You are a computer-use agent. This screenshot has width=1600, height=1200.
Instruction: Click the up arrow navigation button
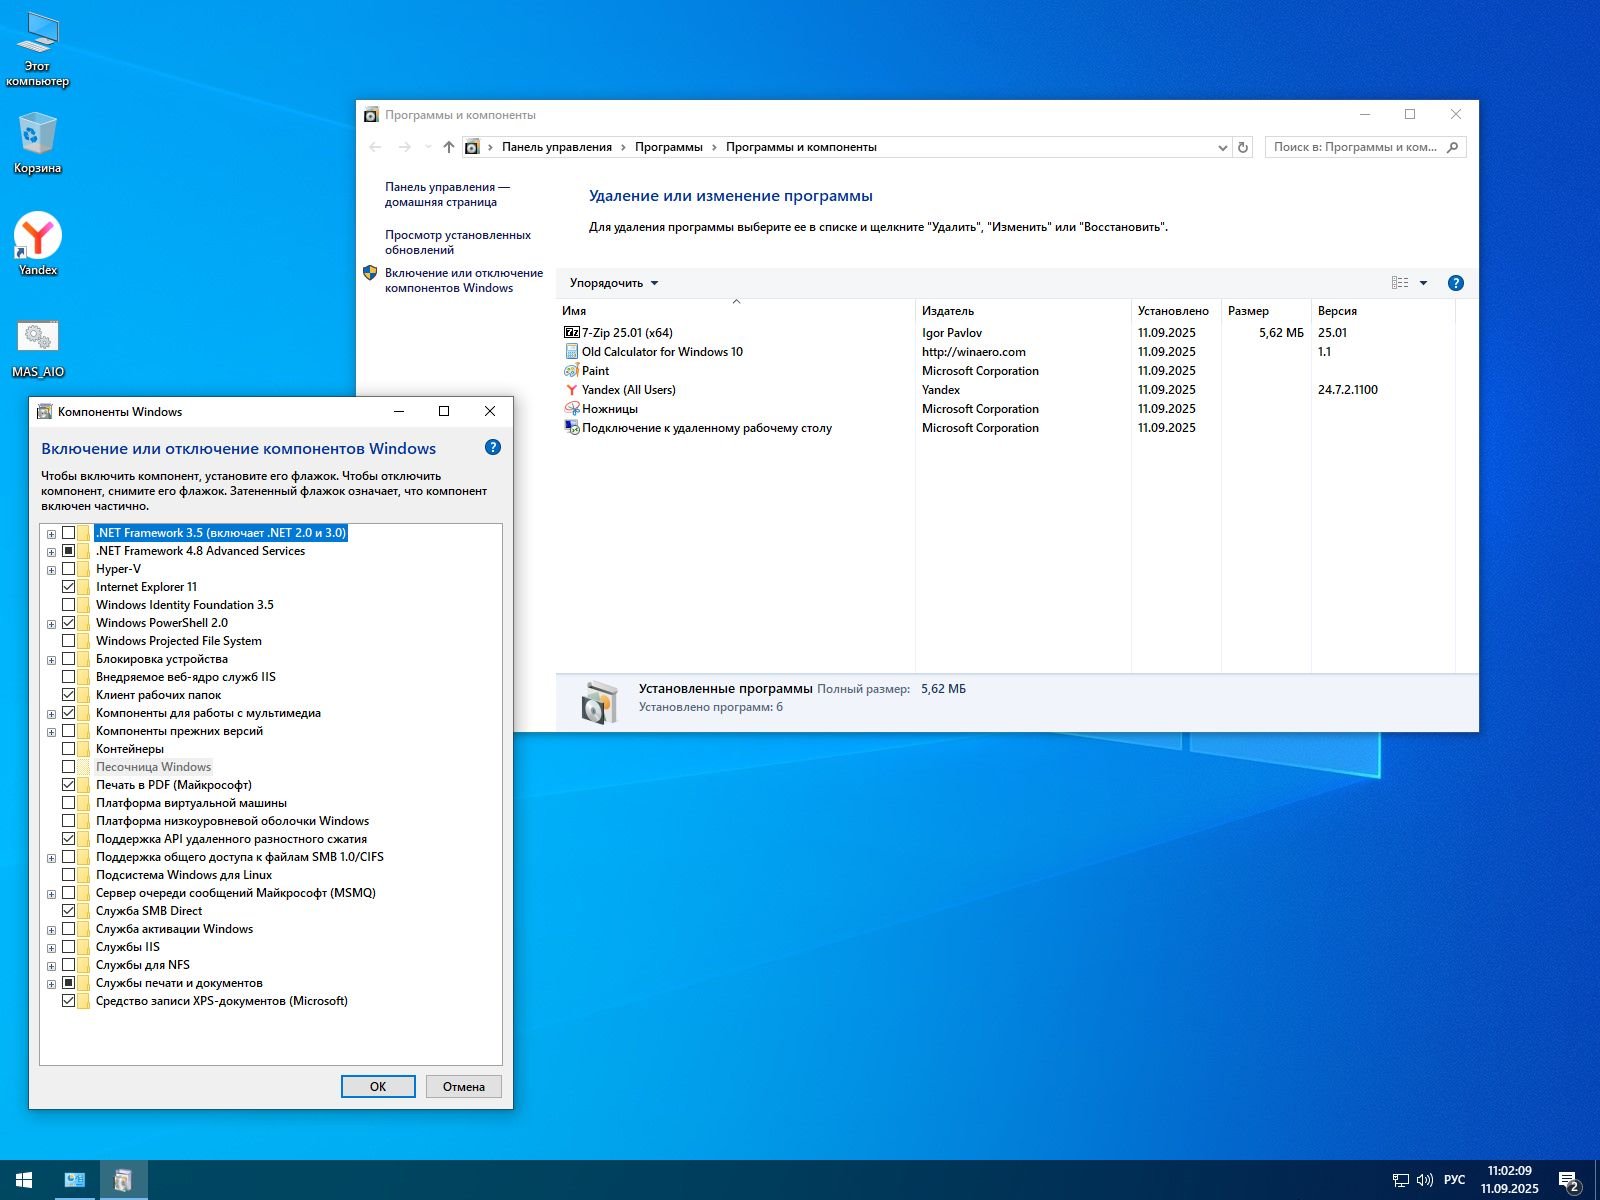point(448,147)
